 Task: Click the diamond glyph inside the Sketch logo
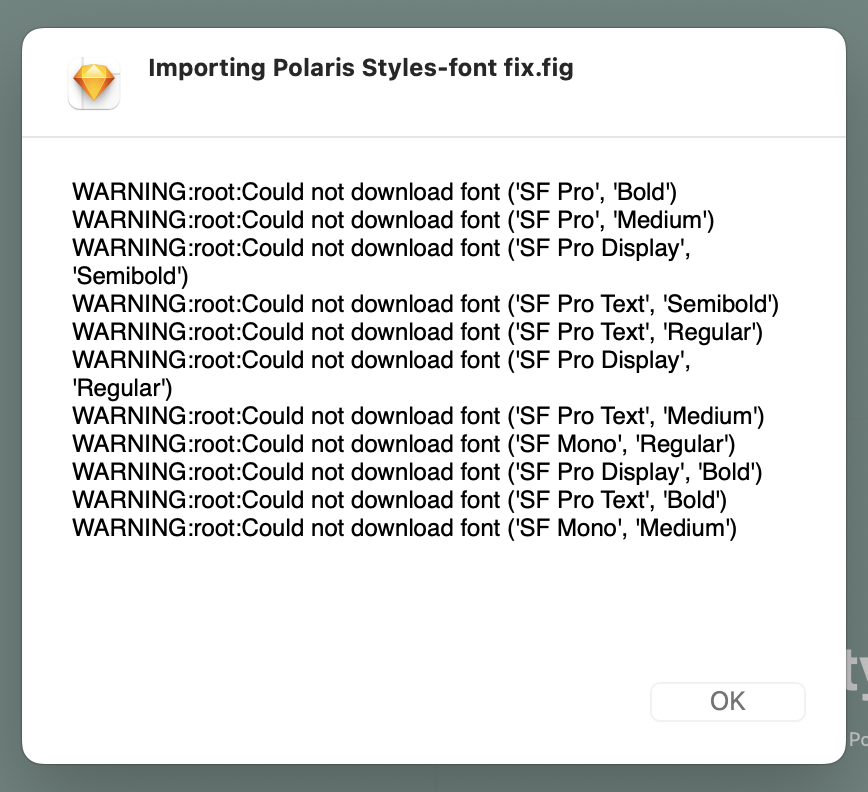tap(93, 82)
